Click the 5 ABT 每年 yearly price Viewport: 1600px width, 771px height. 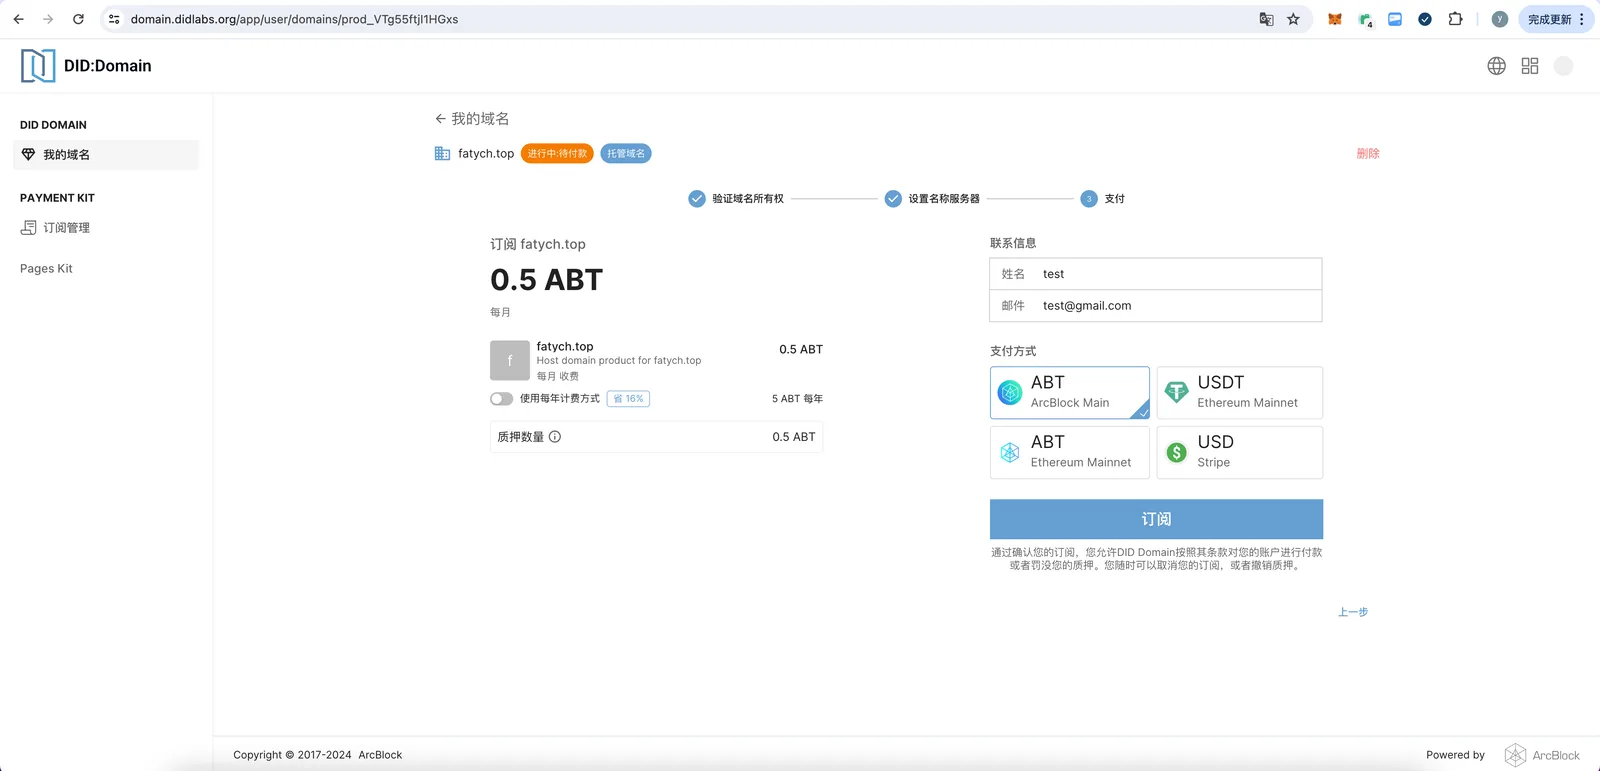(797, 399)
